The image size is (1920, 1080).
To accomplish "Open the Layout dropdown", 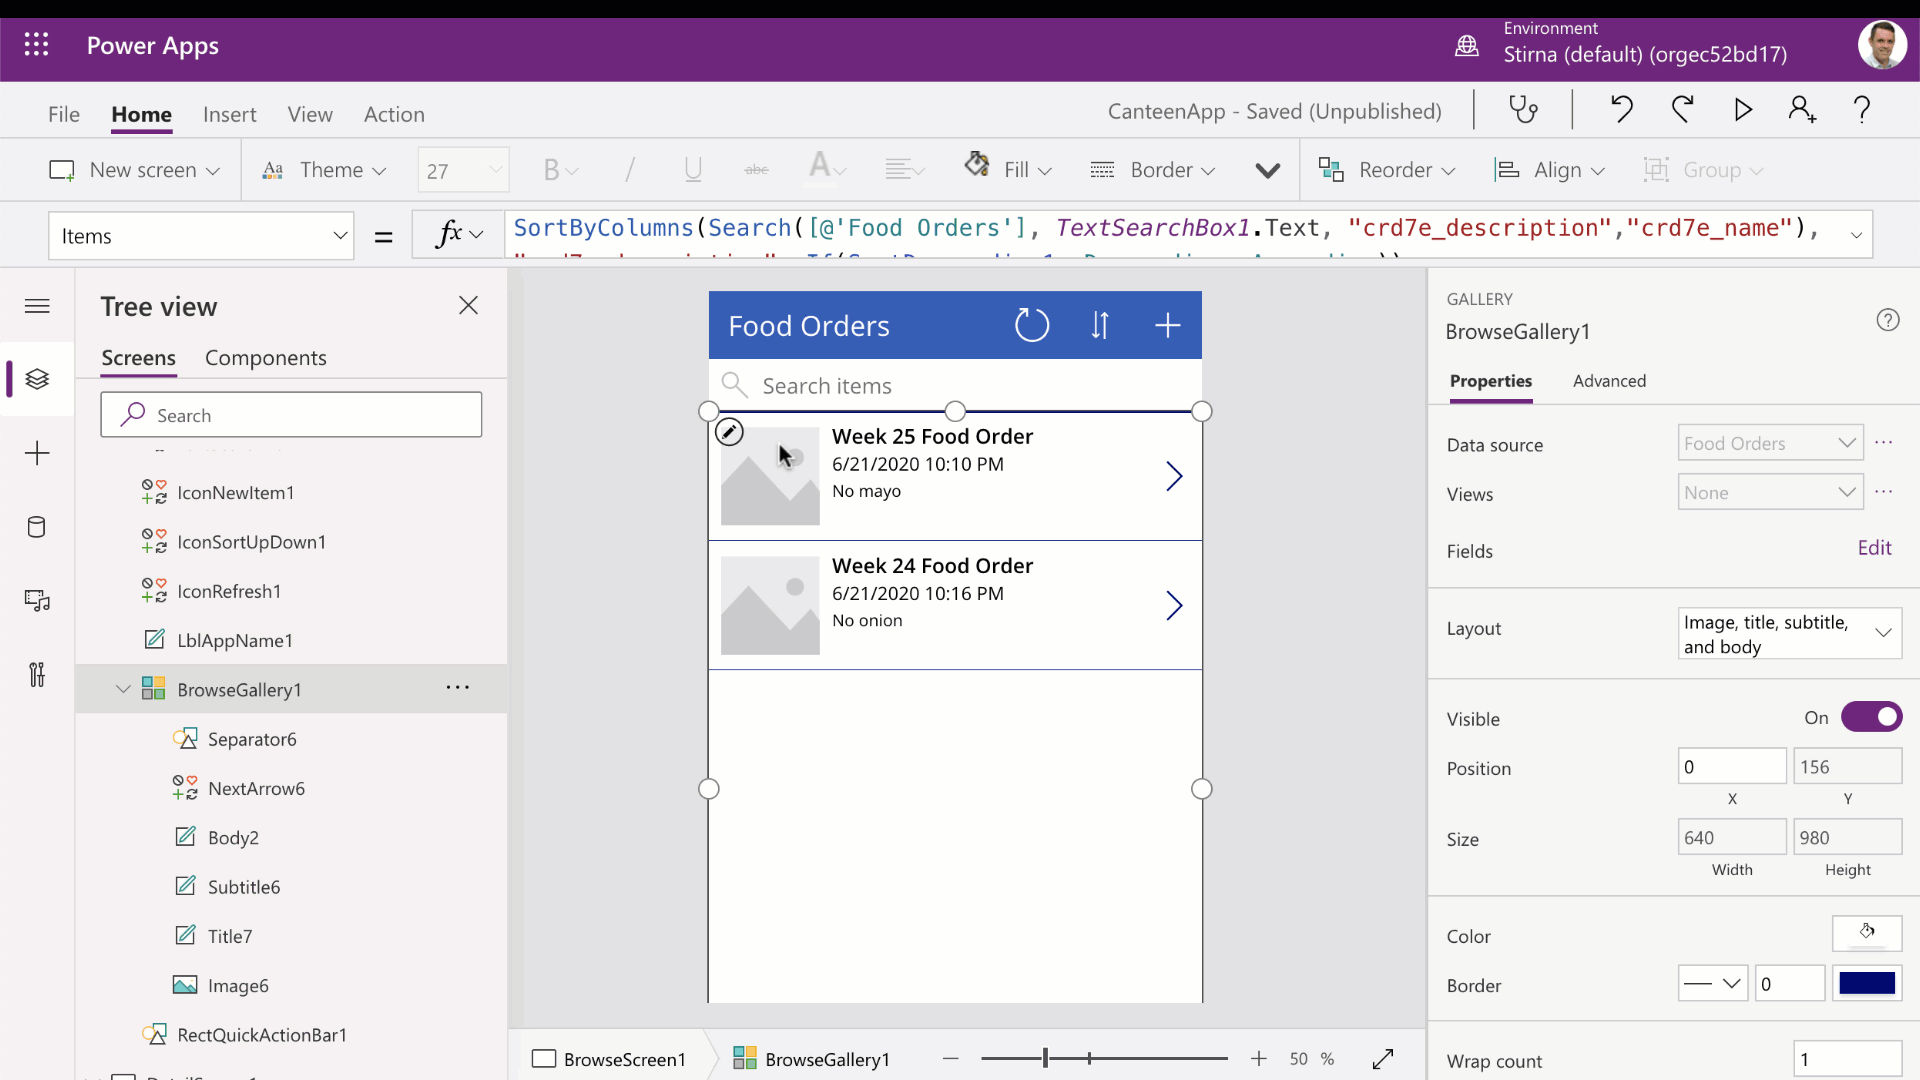I will pyautogui.click(x=1789, y=634).
